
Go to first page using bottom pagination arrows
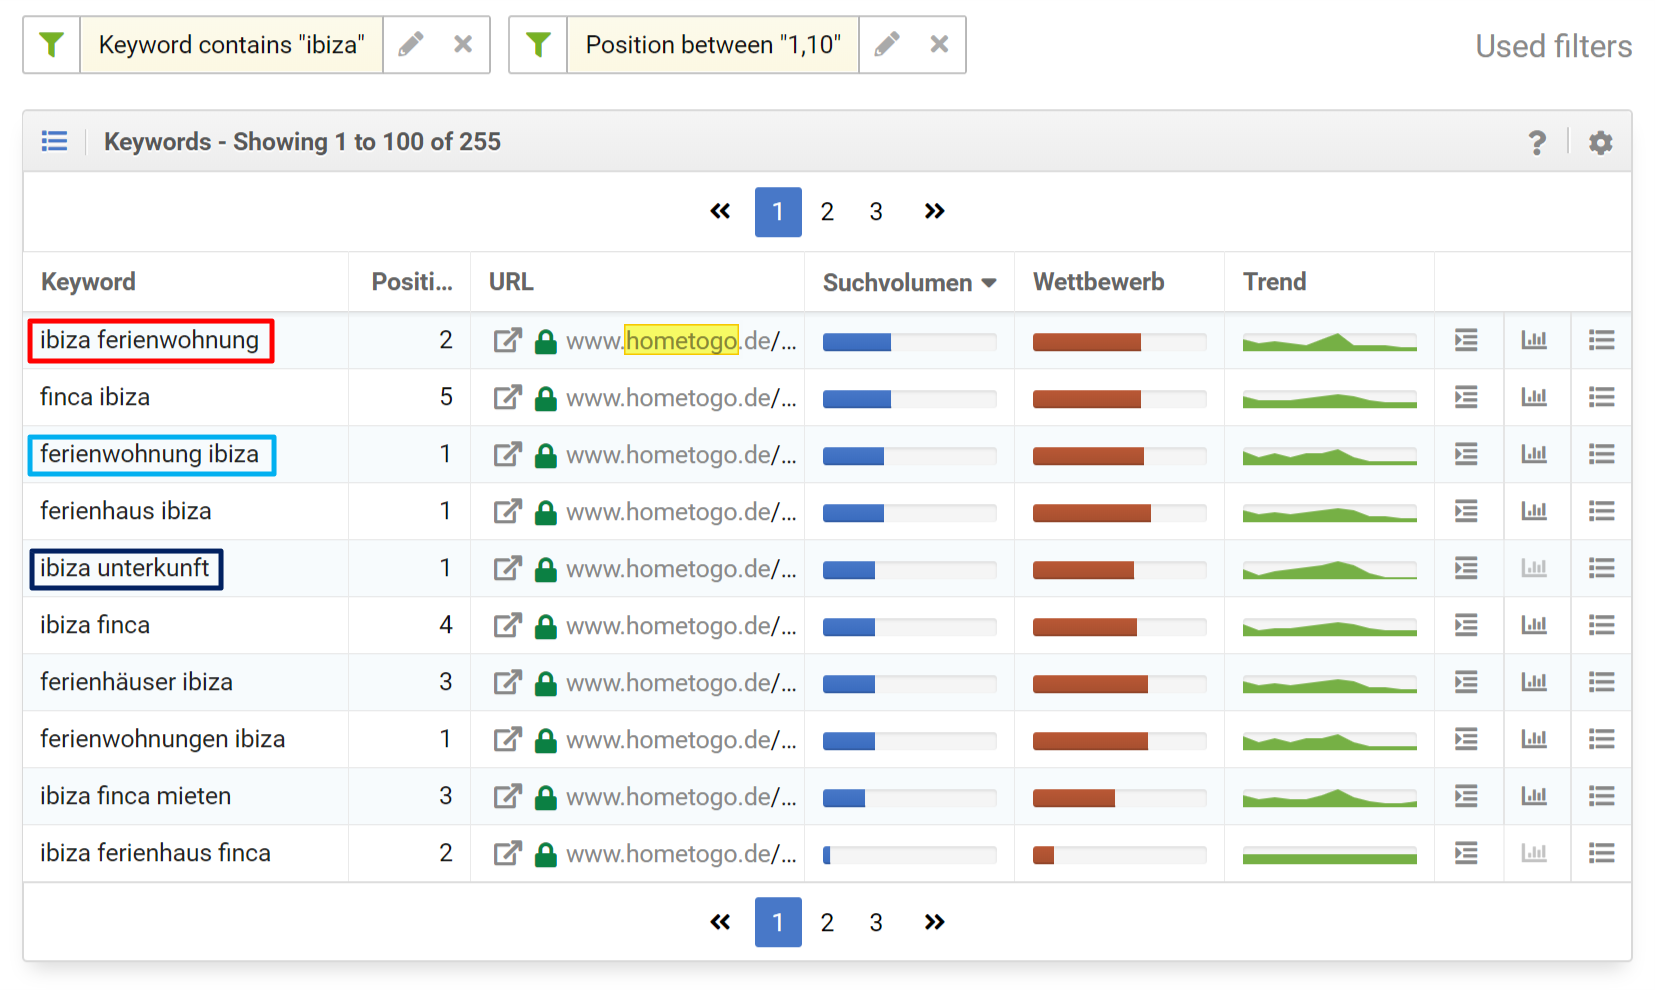point(720,922)
